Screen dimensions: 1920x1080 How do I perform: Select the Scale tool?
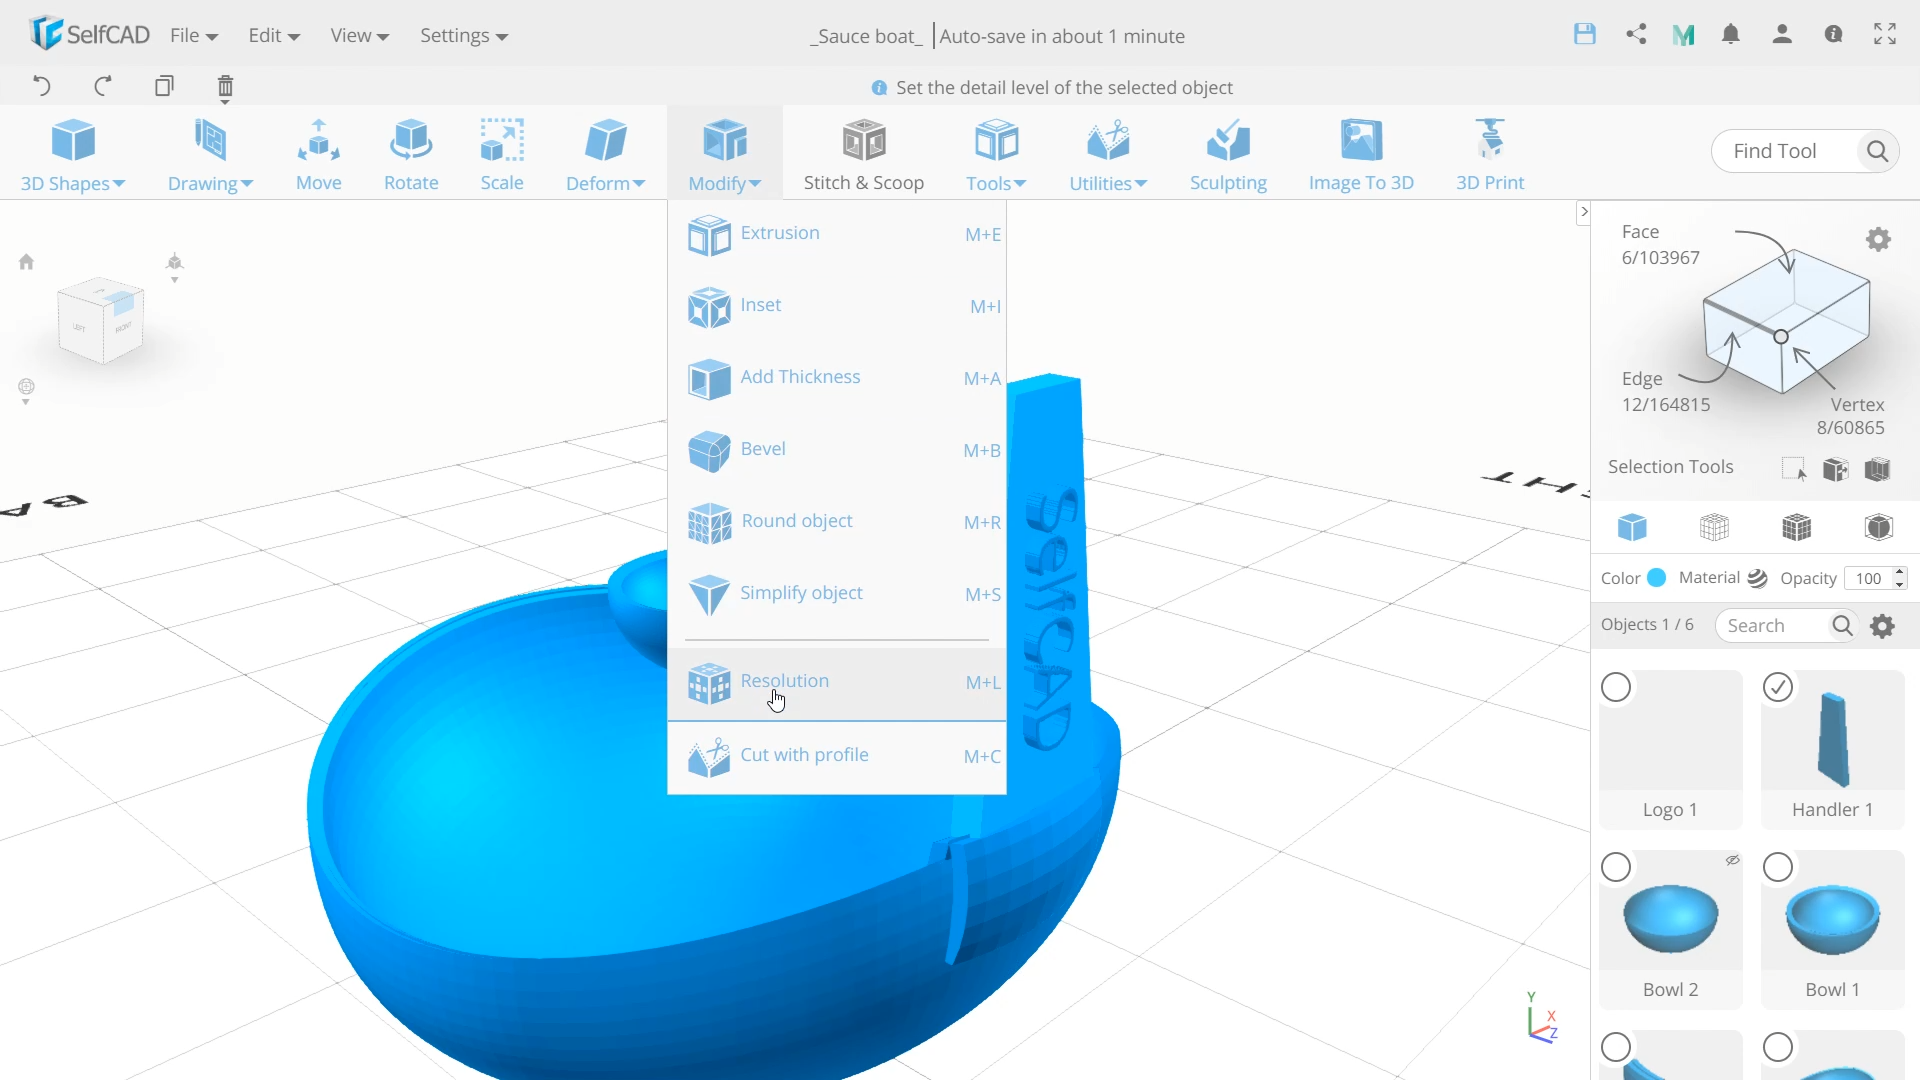tap(502, 155)
